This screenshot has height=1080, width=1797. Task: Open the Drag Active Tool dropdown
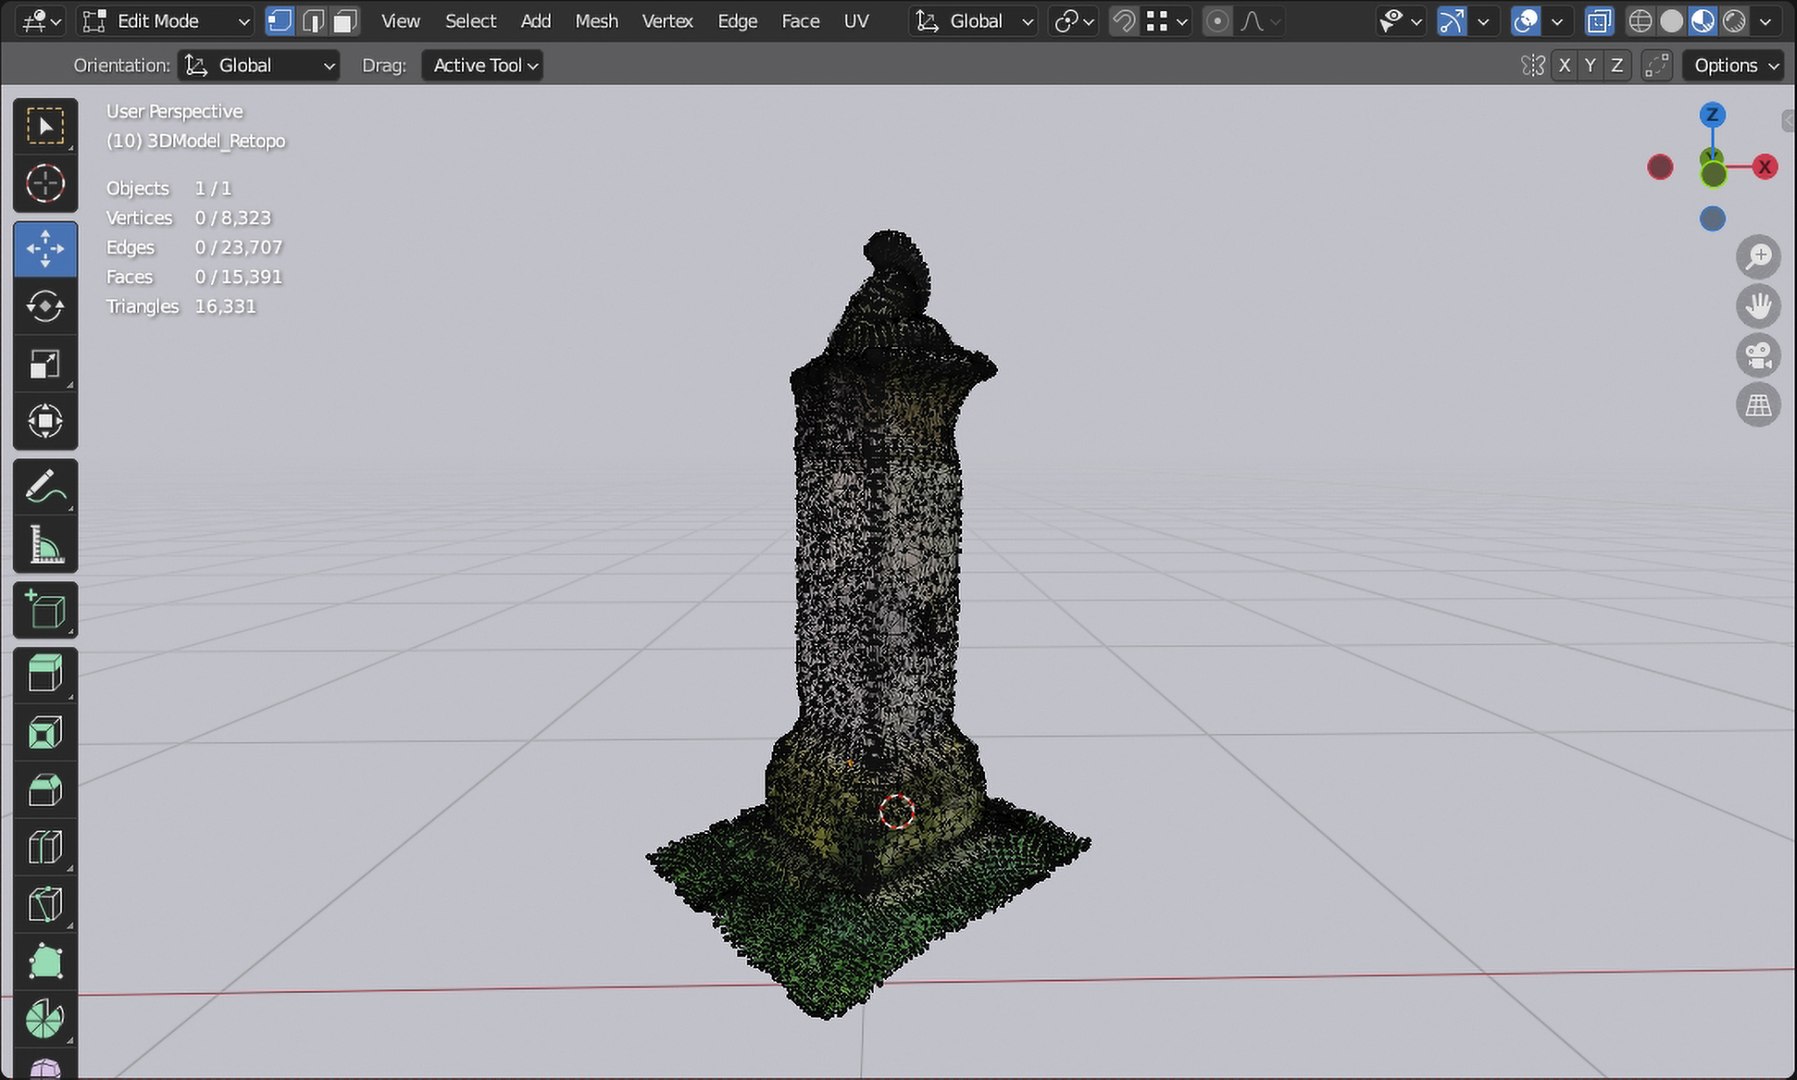pos(482,65)
